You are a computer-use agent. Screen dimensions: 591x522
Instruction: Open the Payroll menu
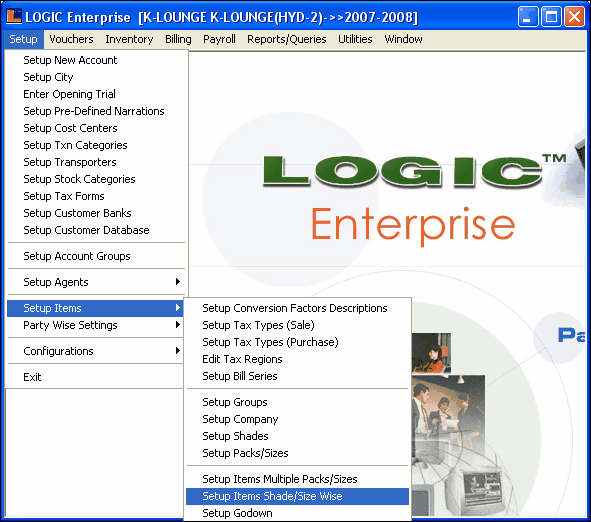click(219, 39)
